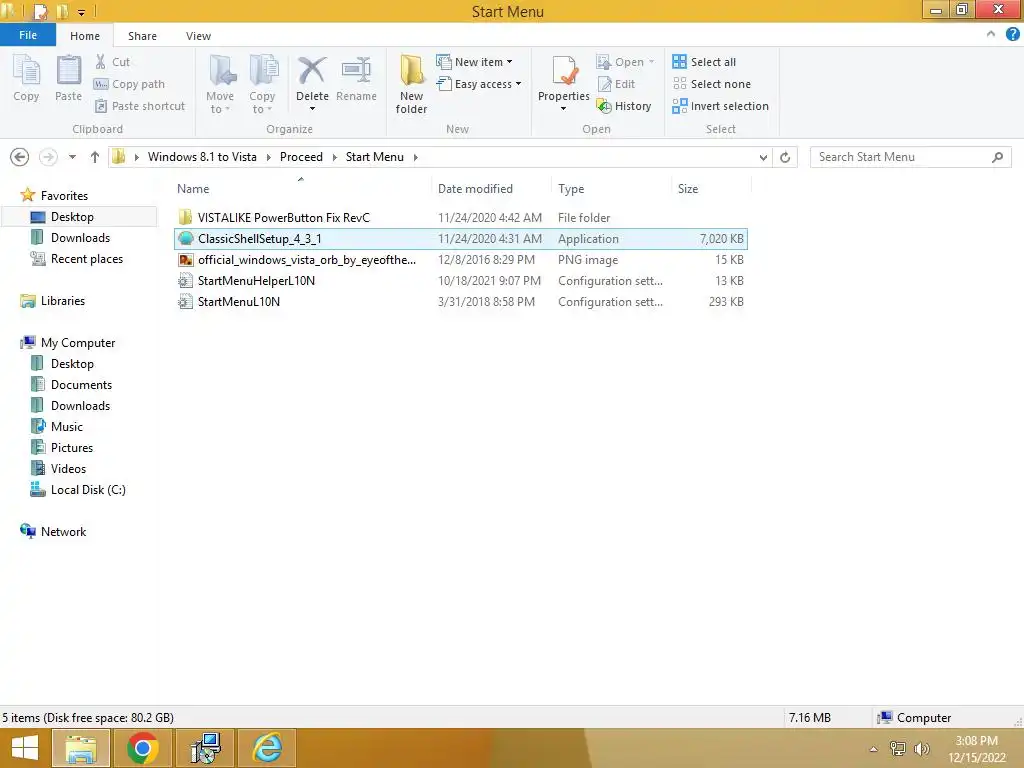1024x768 pixels.
Task: Sort files by Date modified column
Action: [x=475, y=189]
